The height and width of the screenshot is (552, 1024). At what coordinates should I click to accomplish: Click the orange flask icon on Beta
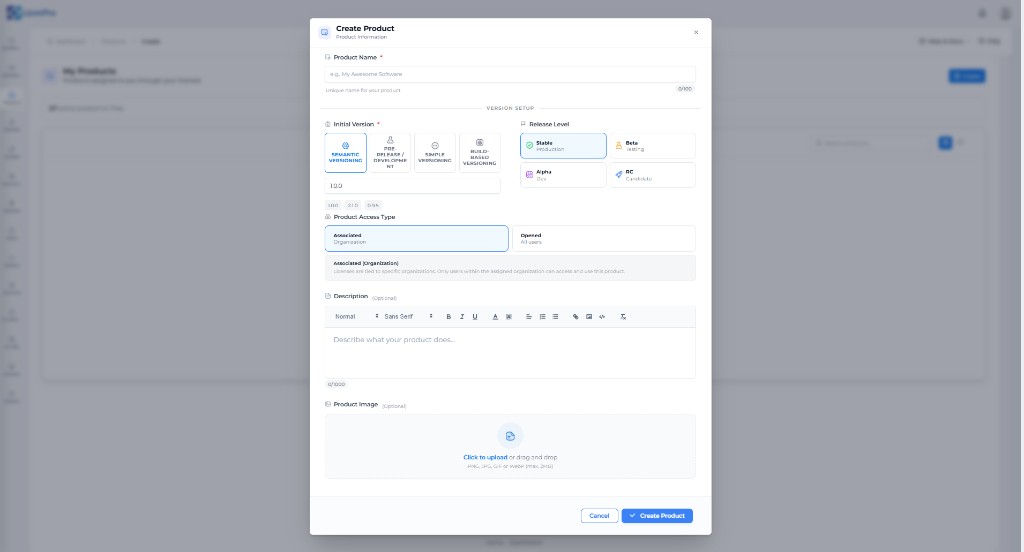(618, 146)
